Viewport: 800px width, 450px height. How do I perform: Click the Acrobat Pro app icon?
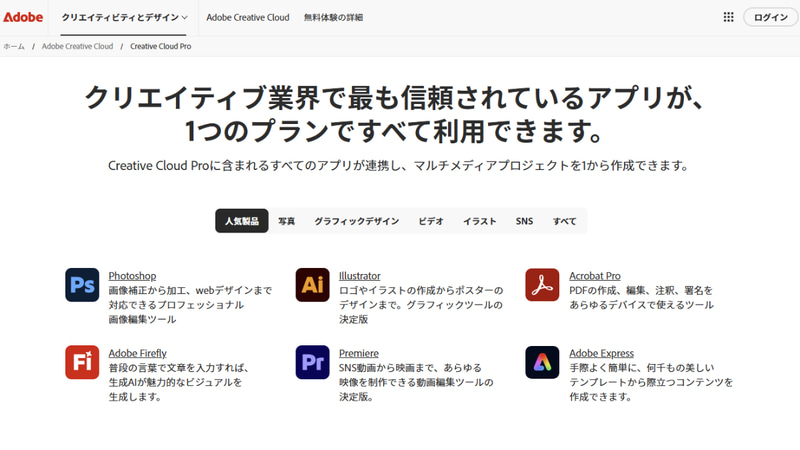point(542,285)
